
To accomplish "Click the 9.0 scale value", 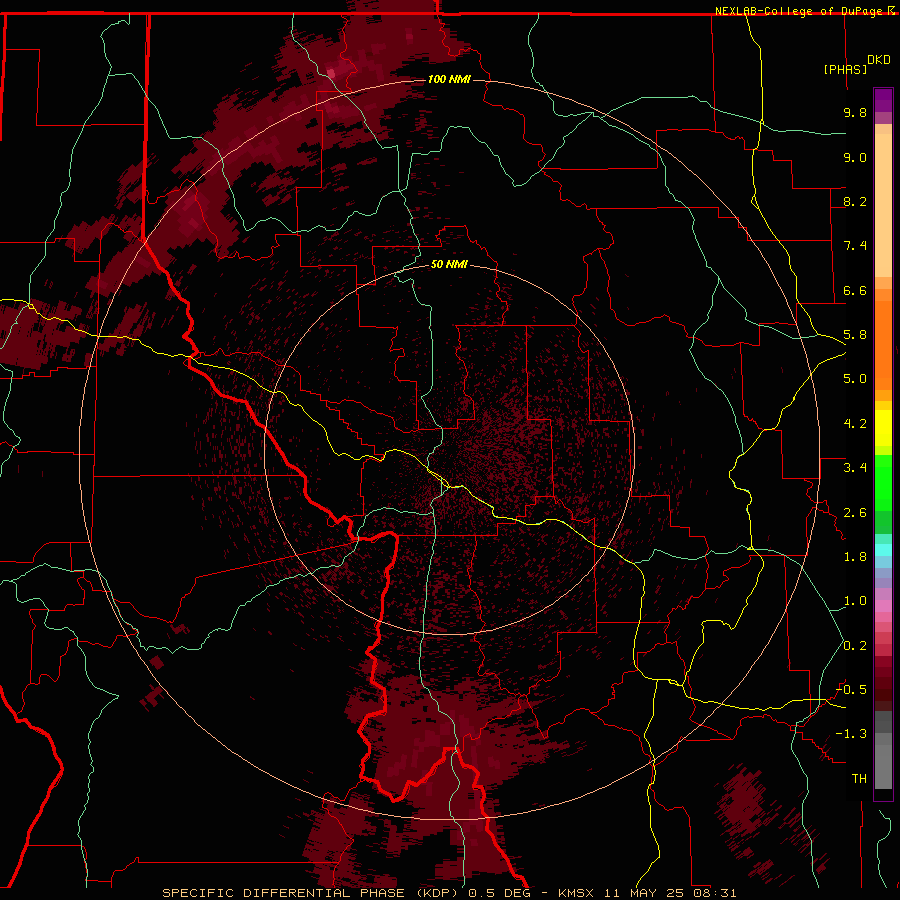I will click(x=855, y=157).
